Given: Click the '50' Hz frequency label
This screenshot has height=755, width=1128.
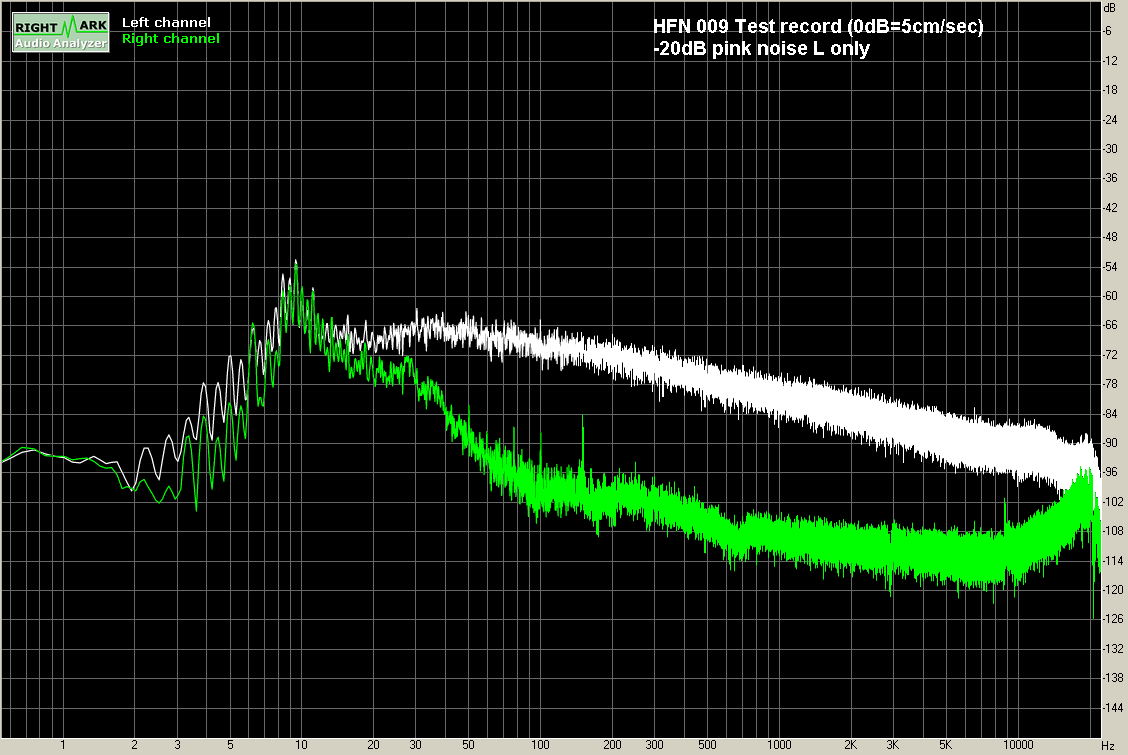Looking at the screenshot, I should click(468, 745).
